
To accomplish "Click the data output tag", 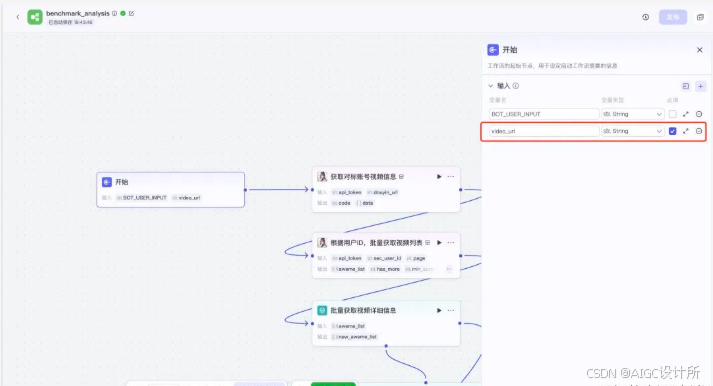I will [365, 203].
